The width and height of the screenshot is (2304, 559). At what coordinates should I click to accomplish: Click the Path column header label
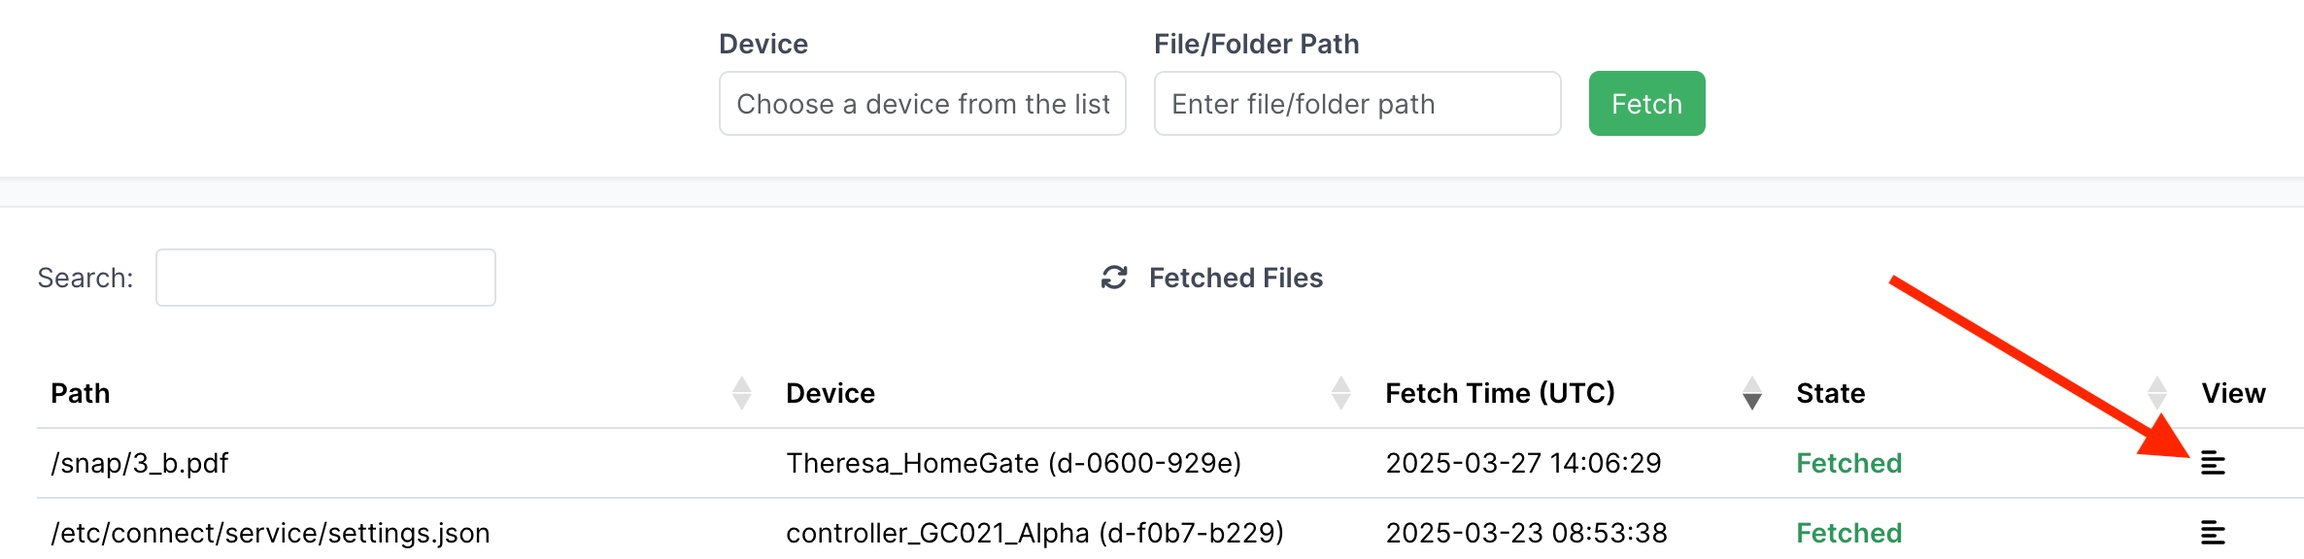tap(81, 393)
